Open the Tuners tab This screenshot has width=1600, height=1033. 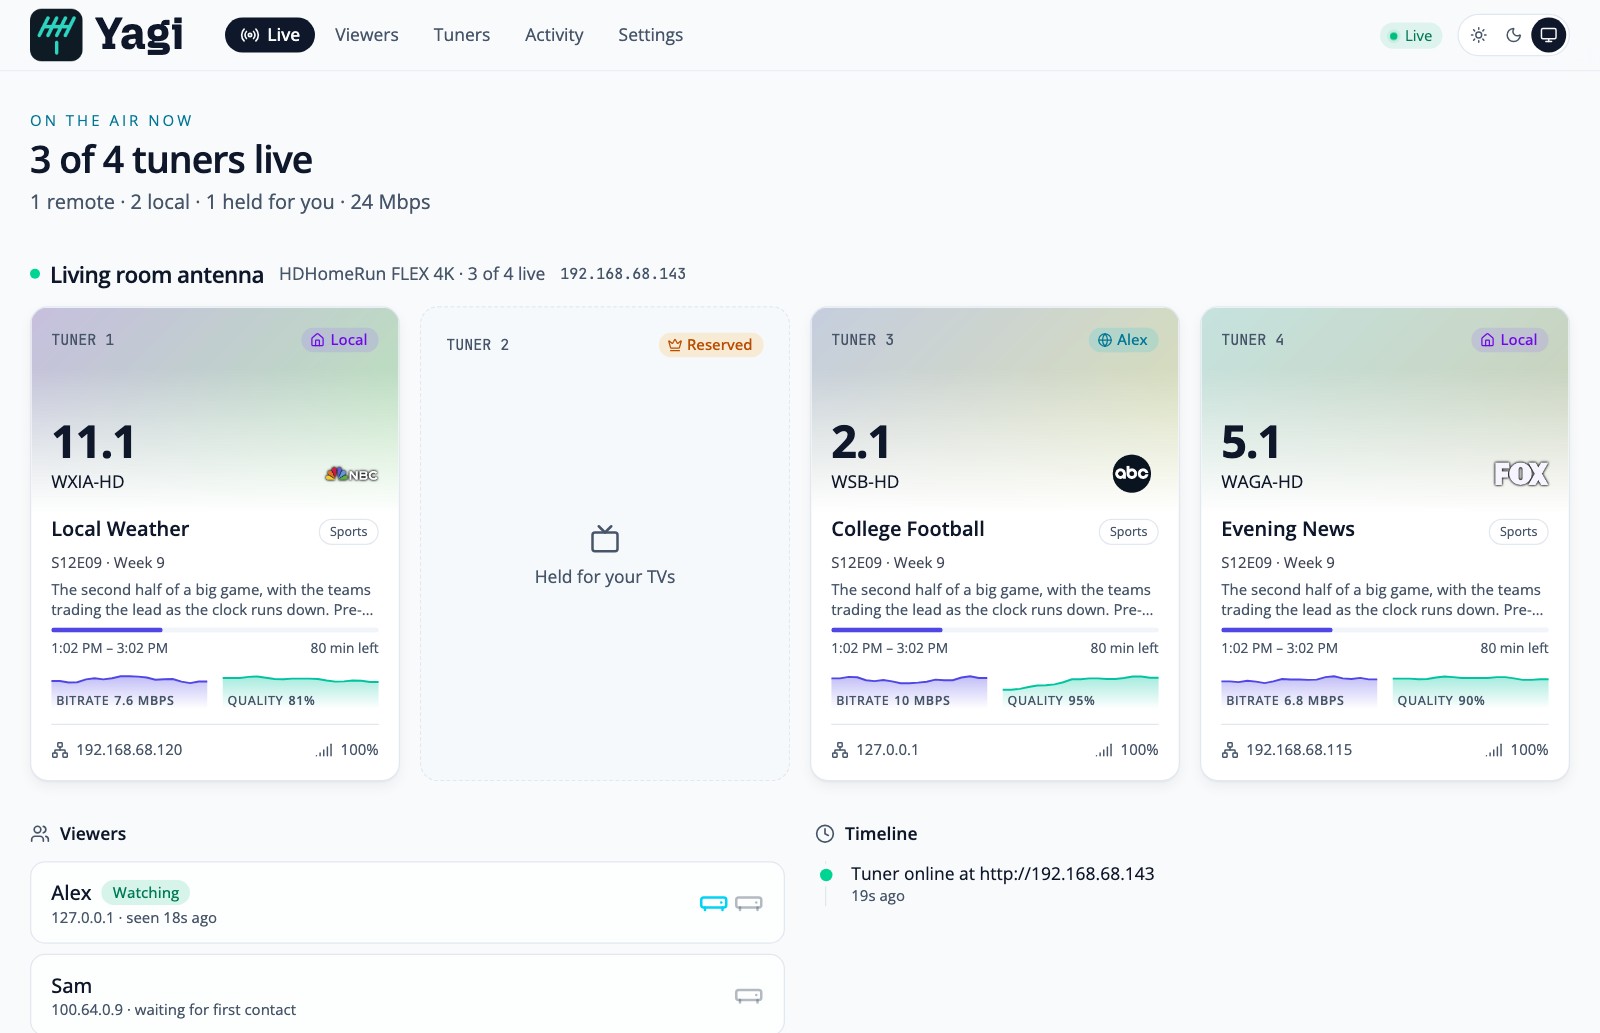[x=462, y=35]
